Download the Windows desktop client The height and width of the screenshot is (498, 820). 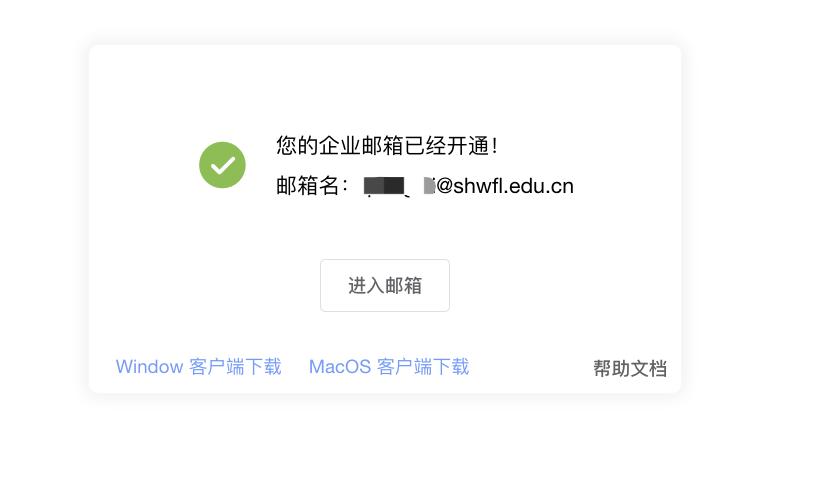point(199,367)
